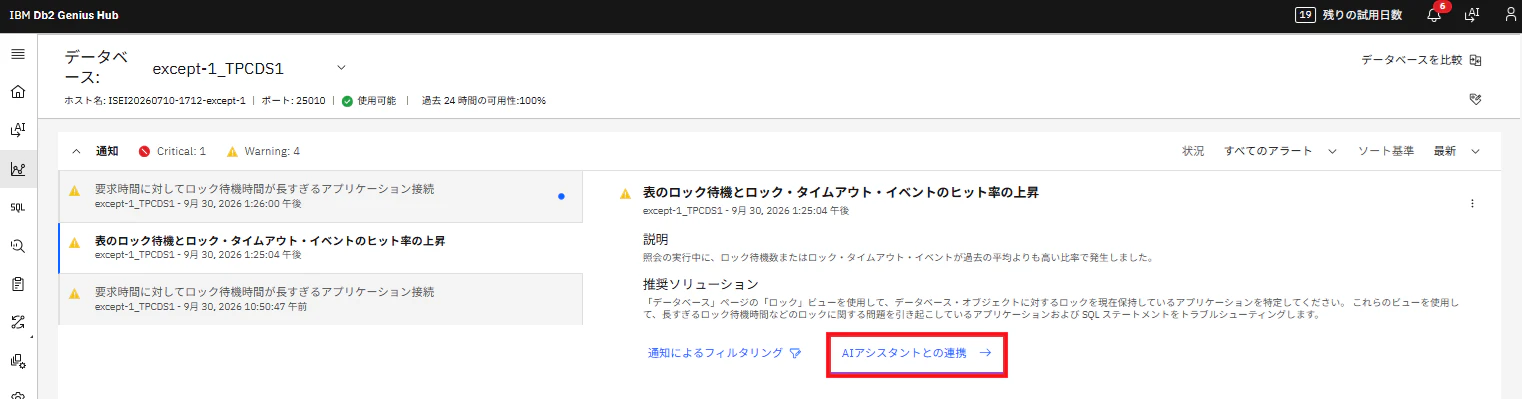This screenshot has width=1522, height=399.
Task: Click the 説明 heading in alert detail
Action: [x=656, y=240]
